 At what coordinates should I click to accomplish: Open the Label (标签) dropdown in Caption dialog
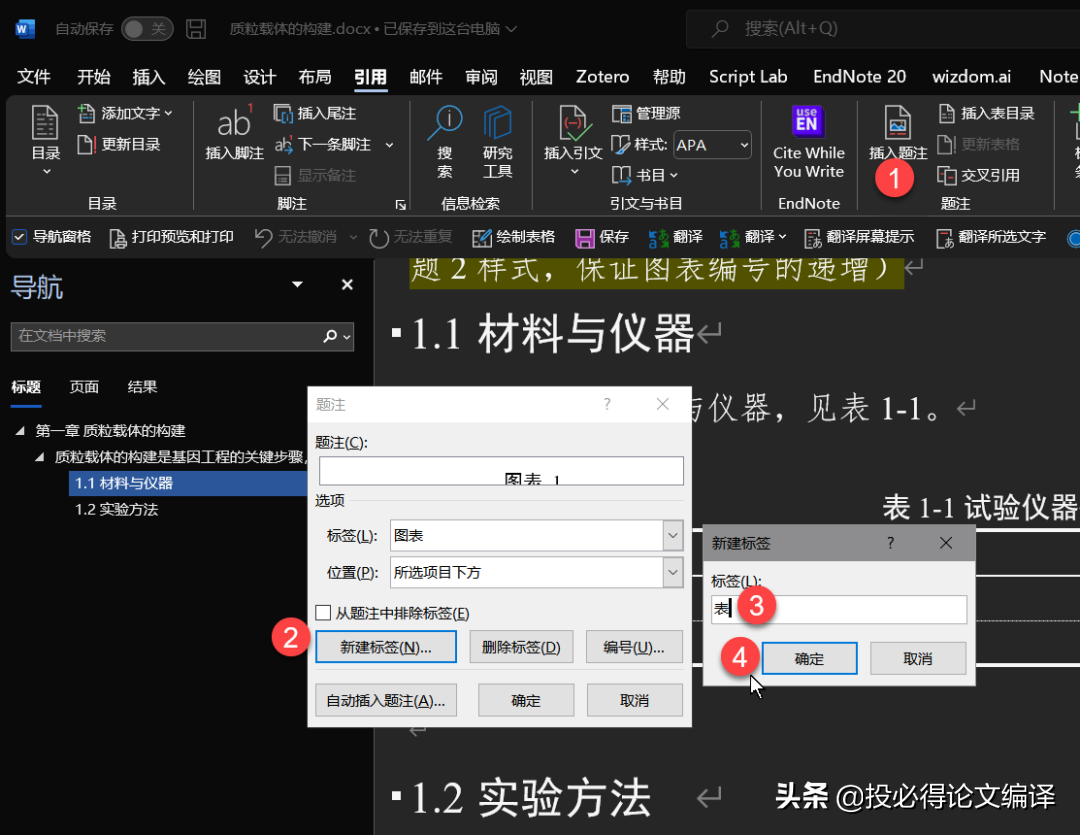[x=672, y=536]
